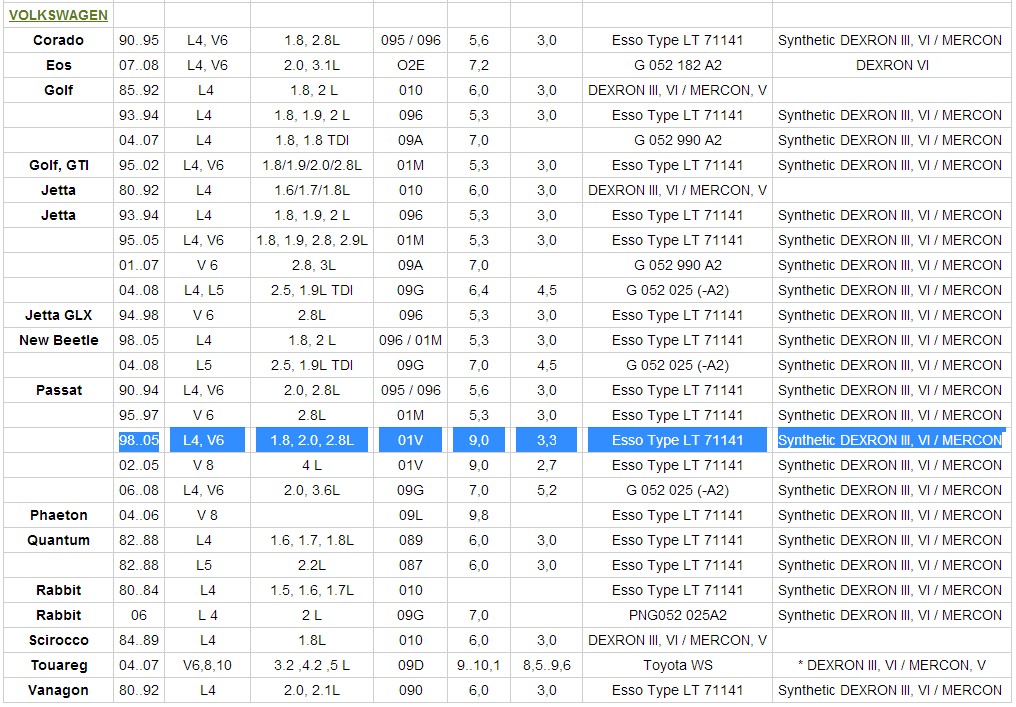
Task: Click the * DEXRON III, VI / MERCON, V cell
Action: pos(892,666)
